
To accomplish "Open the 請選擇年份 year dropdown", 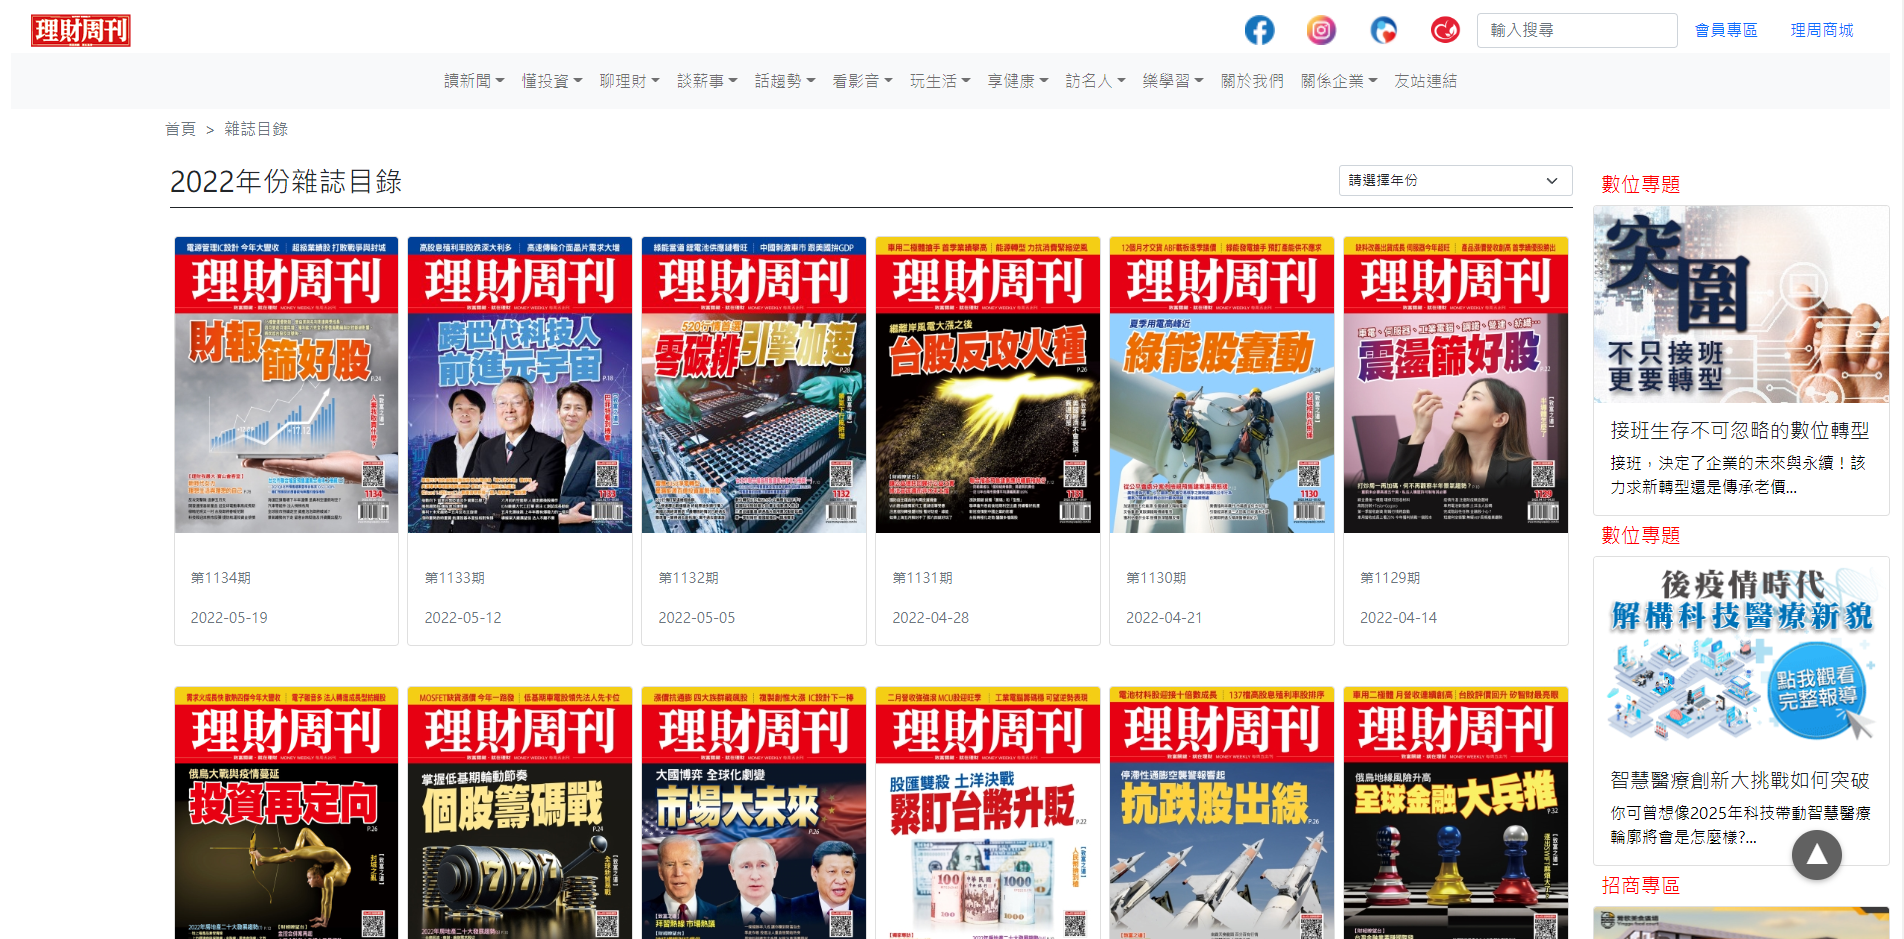I will point(1455,180).
